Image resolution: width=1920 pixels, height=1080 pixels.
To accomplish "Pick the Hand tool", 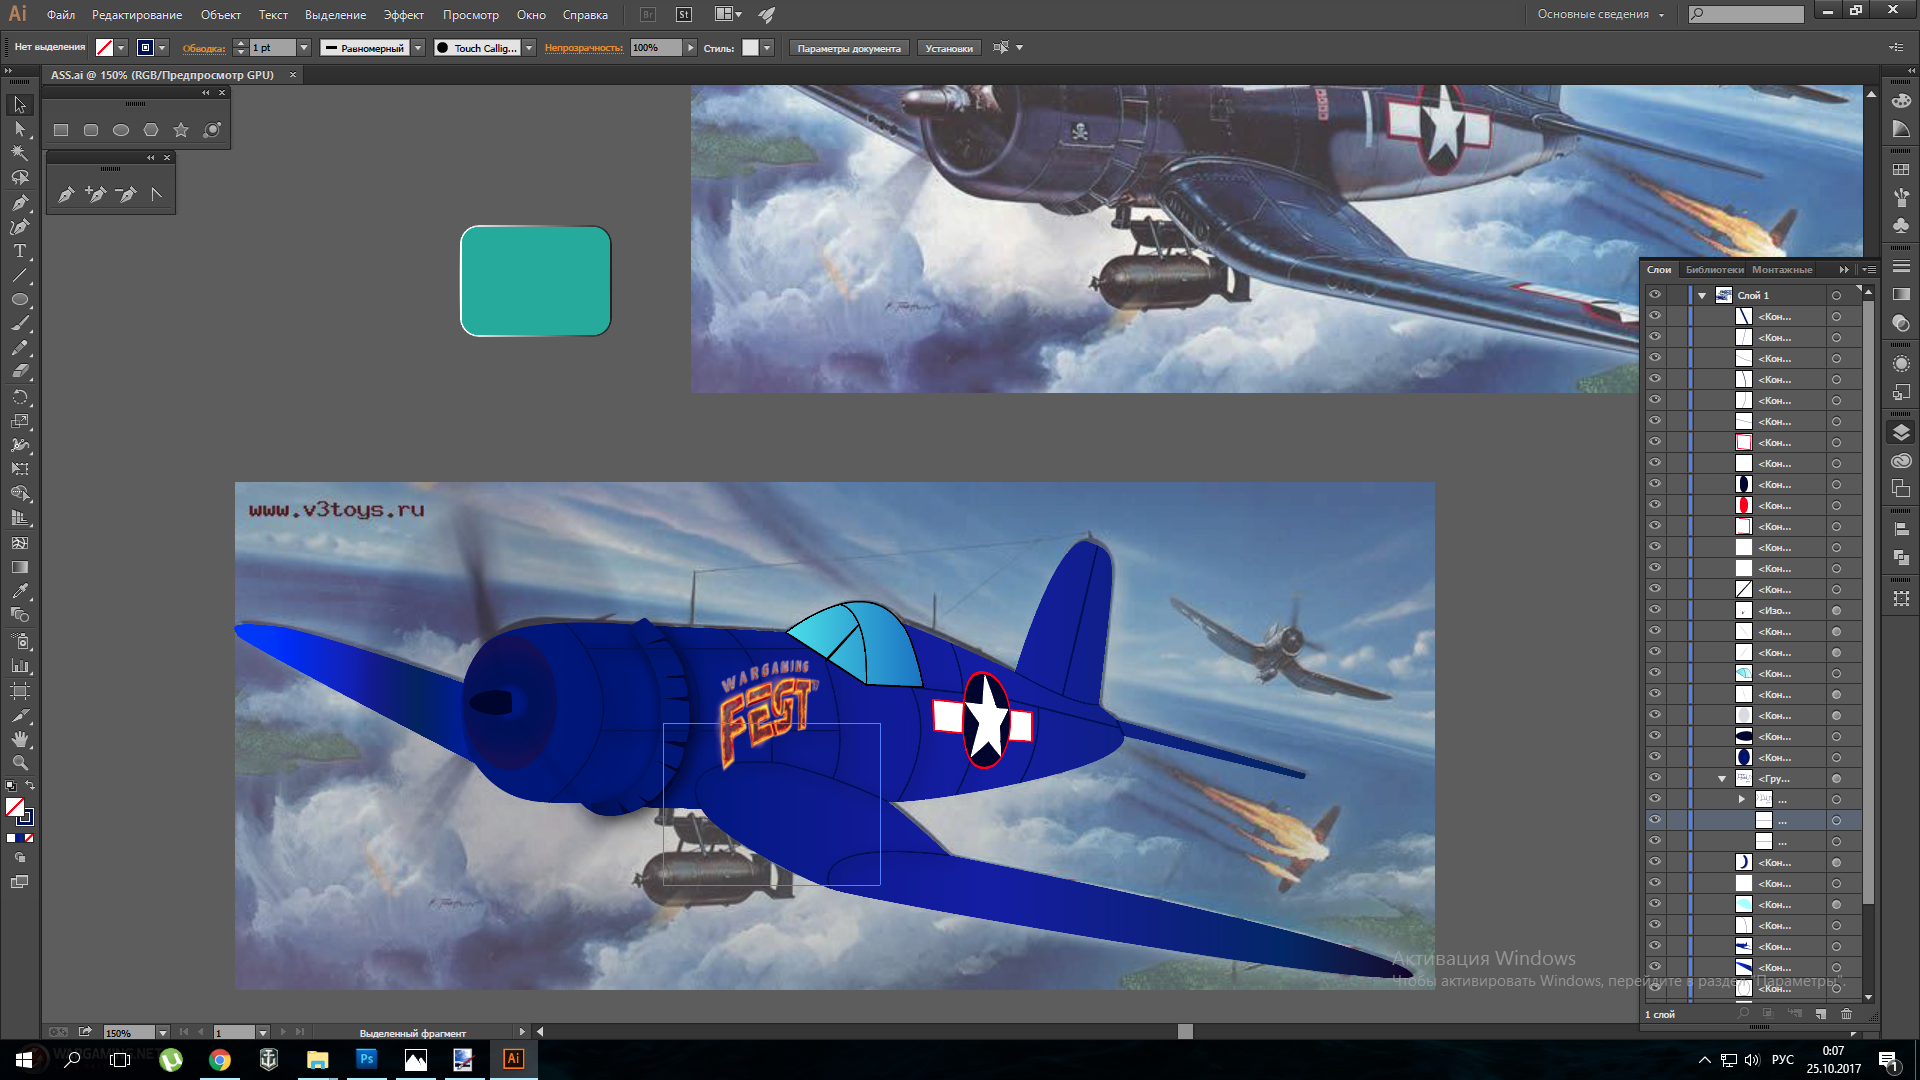I will coord(19,739).
